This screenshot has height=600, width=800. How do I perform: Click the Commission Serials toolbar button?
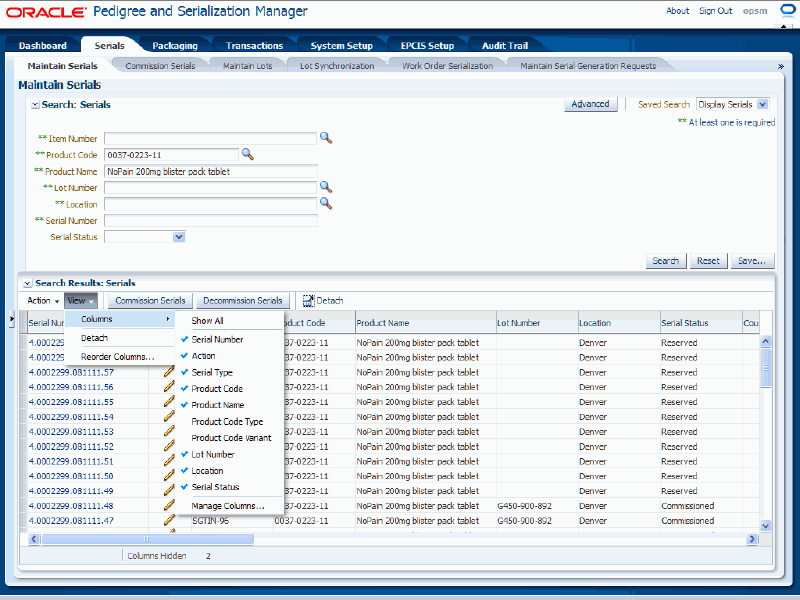pos(151,301)
